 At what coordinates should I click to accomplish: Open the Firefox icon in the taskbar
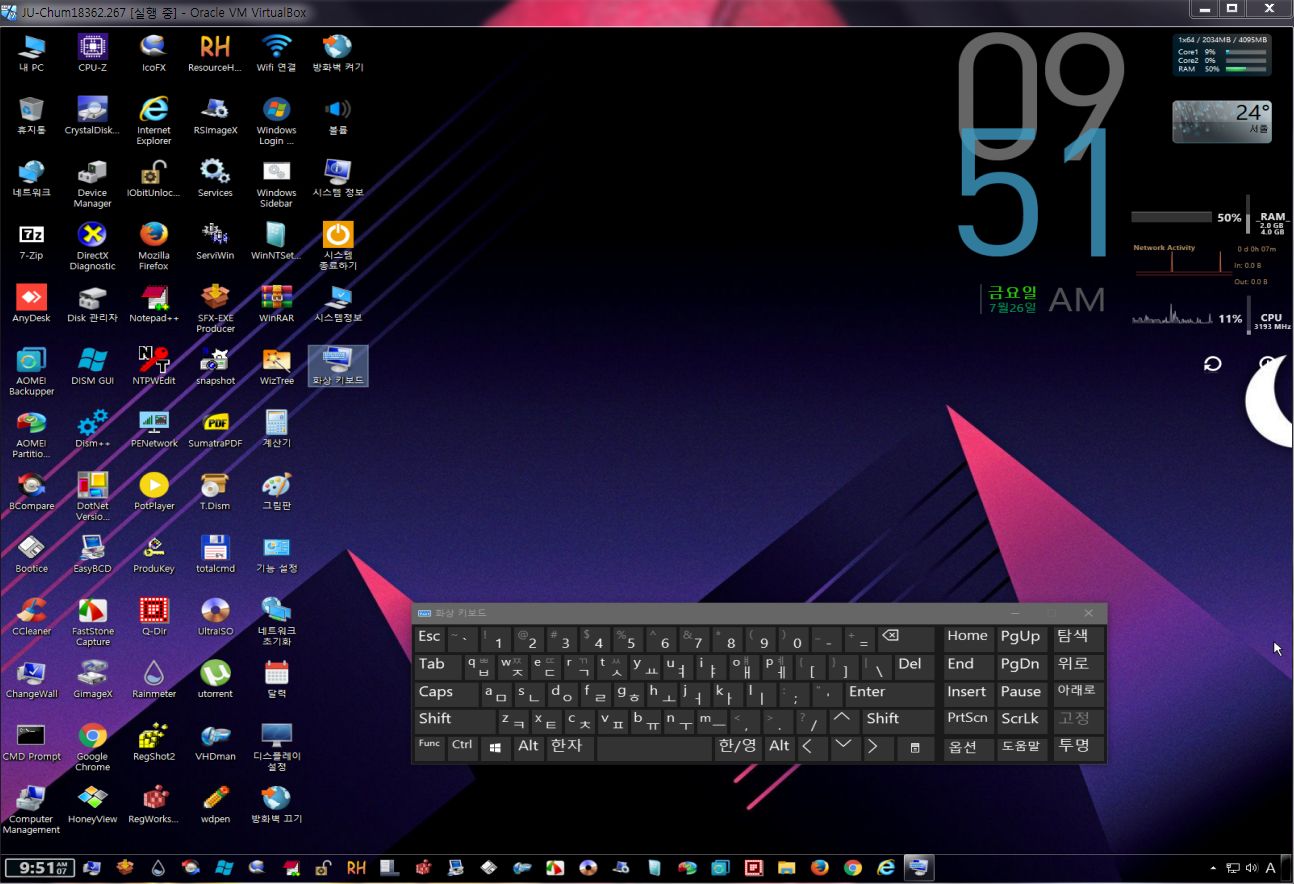[819, 868]
